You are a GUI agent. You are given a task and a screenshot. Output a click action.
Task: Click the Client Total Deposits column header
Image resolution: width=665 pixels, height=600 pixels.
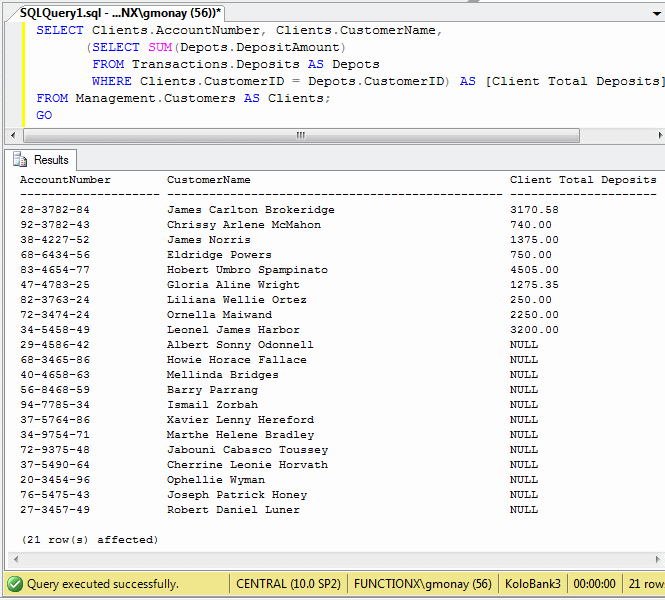[x=583, y=180]
